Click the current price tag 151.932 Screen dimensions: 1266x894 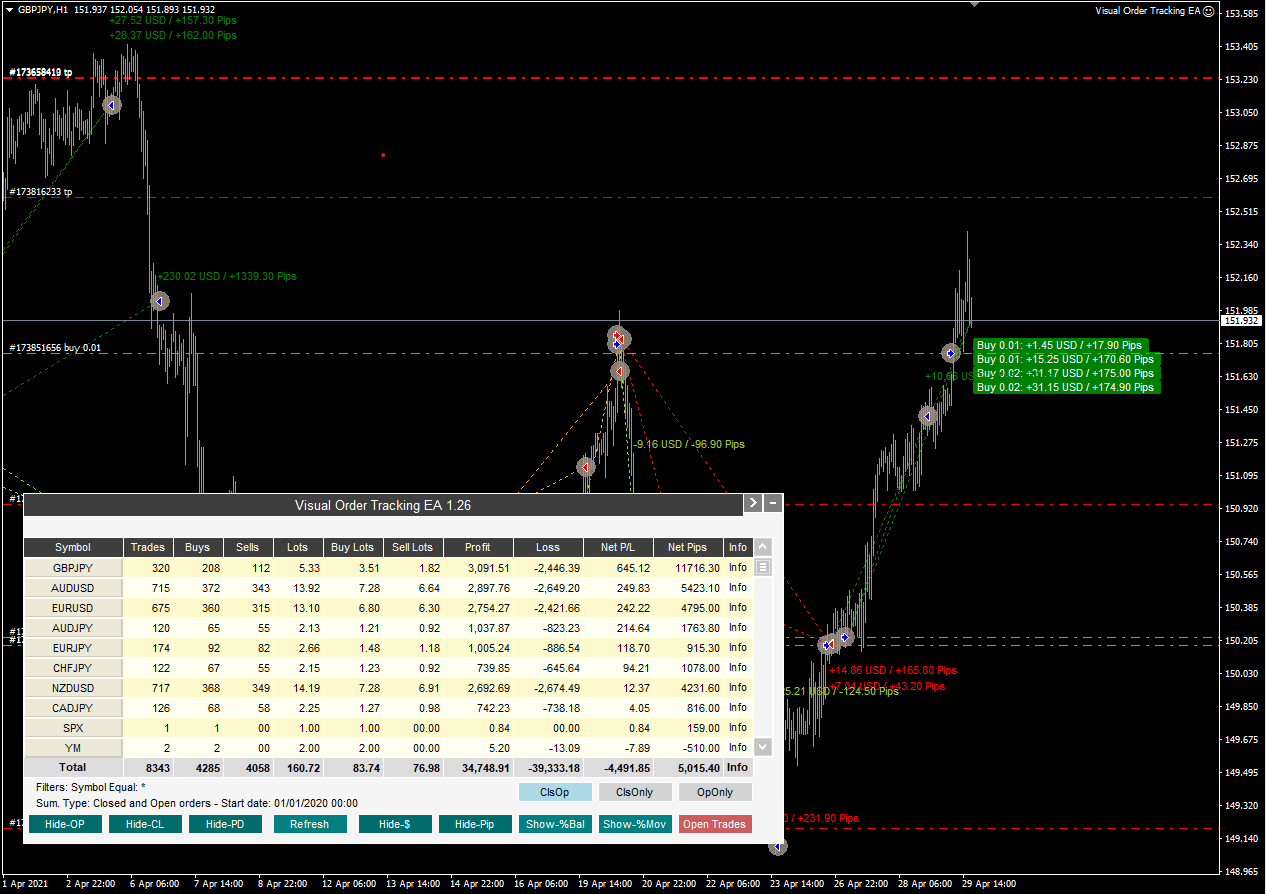pyautogui.click(x=1241, y=321)
